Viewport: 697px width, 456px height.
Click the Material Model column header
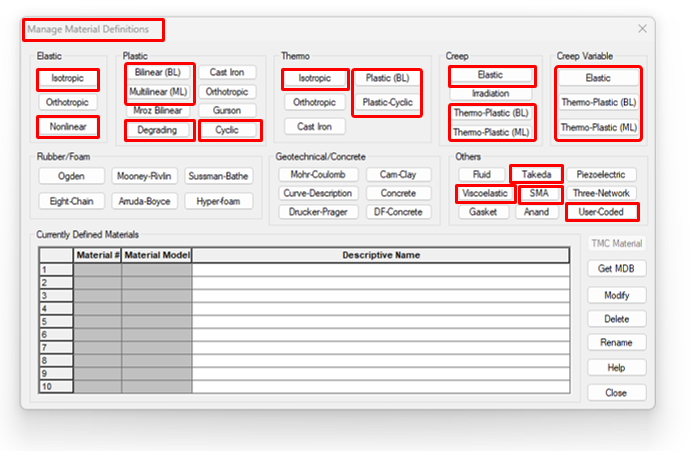tap(157, 256)
